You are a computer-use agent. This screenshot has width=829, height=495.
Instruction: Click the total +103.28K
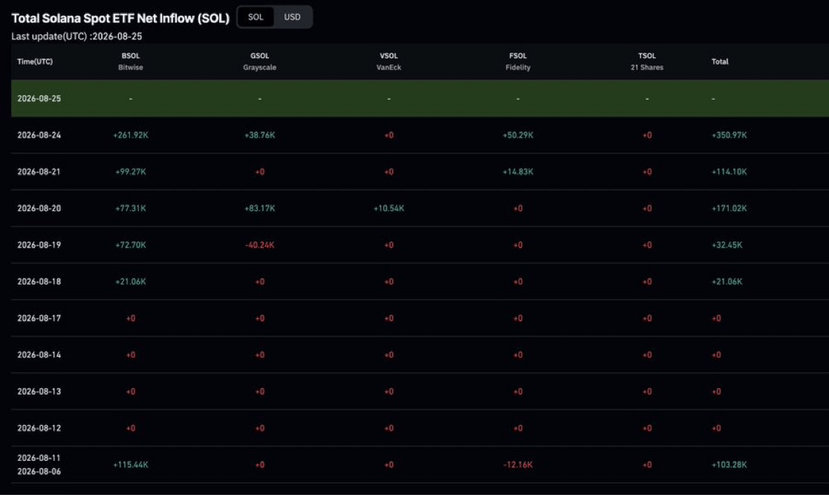point(729,464)
